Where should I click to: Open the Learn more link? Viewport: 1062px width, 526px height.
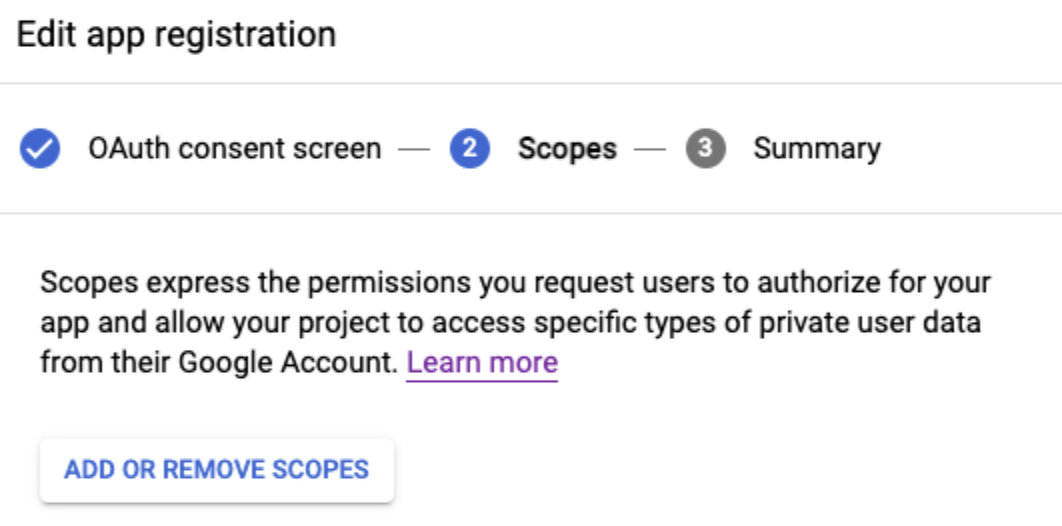482,363
